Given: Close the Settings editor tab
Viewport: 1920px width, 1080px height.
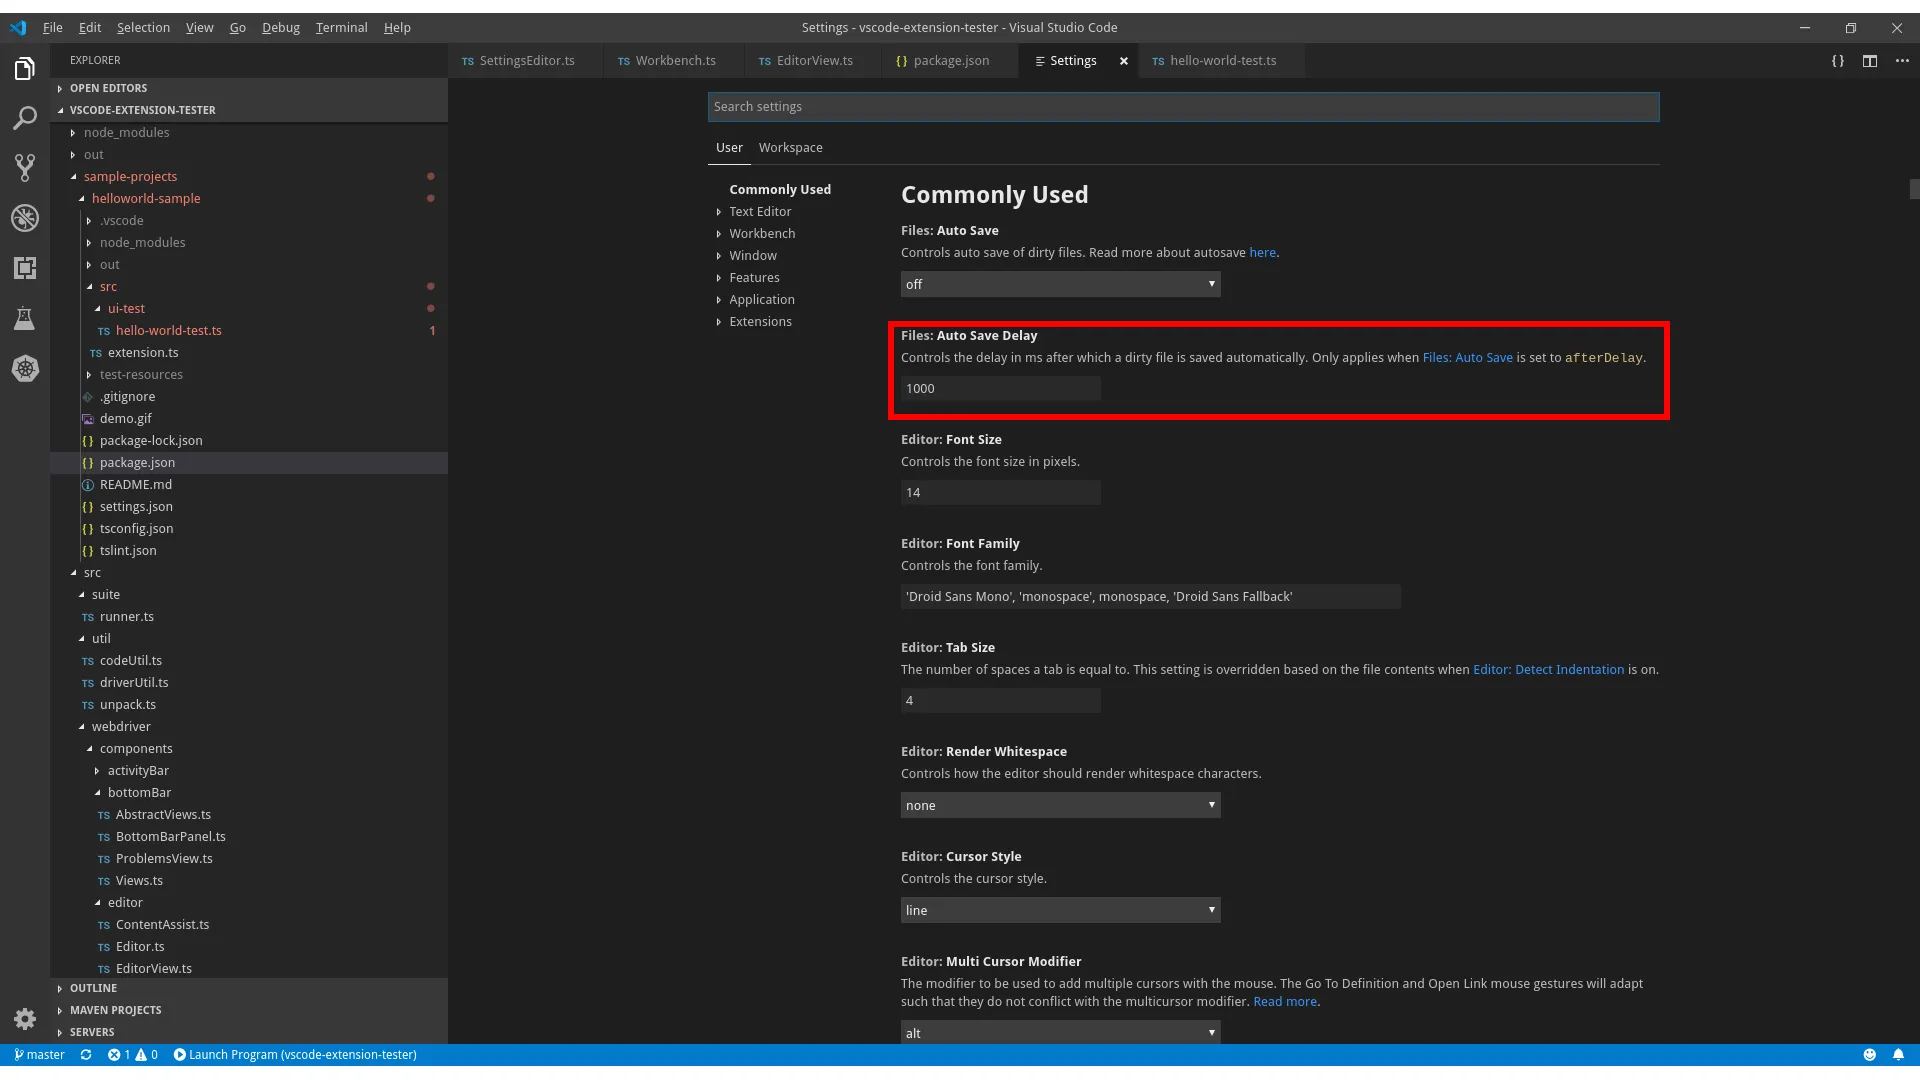Looking at the screenshot, I should [1124, 61].
